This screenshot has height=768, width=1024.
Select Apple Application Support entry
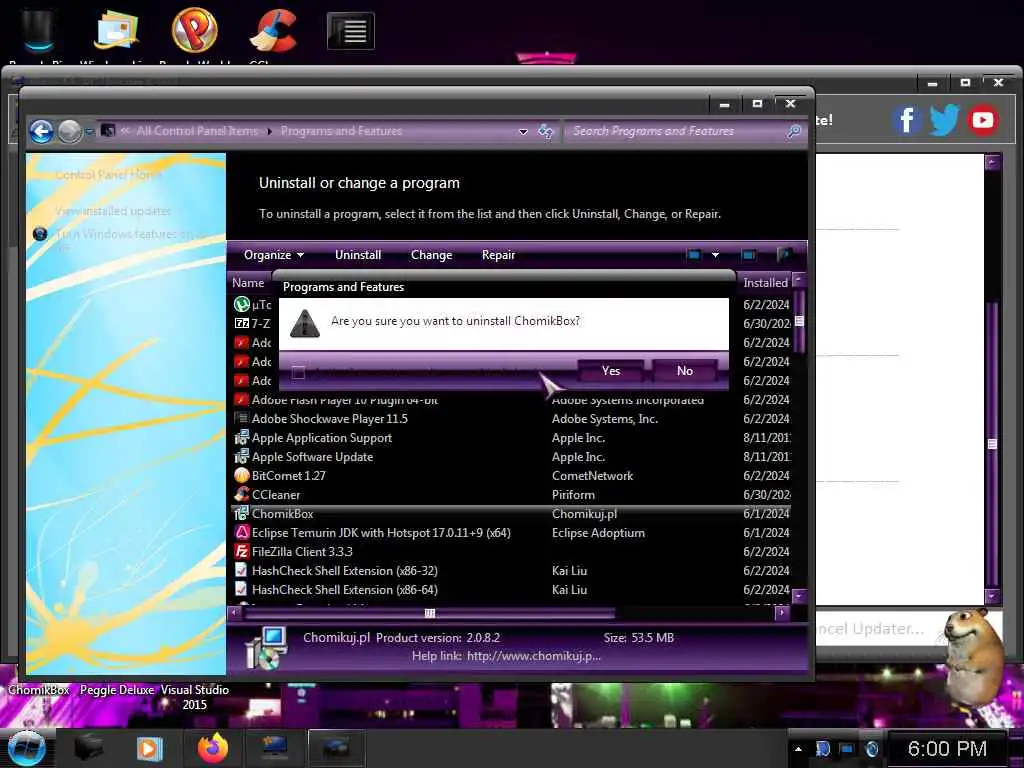[511, 438]
